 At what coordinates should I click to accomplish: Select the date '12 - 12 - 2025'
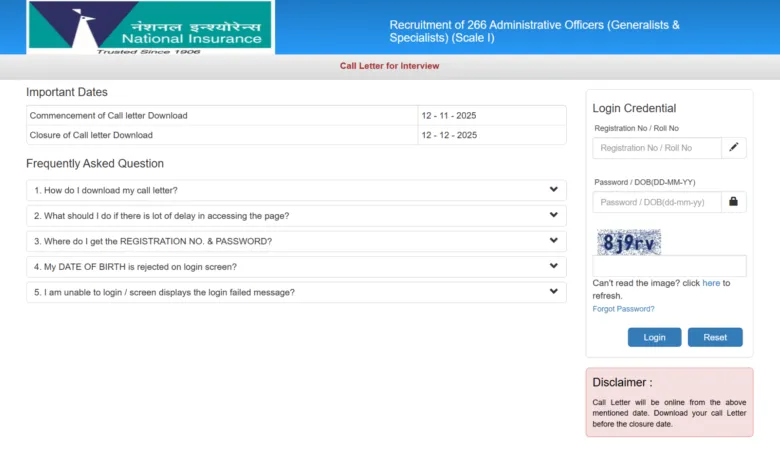point(449,135)
